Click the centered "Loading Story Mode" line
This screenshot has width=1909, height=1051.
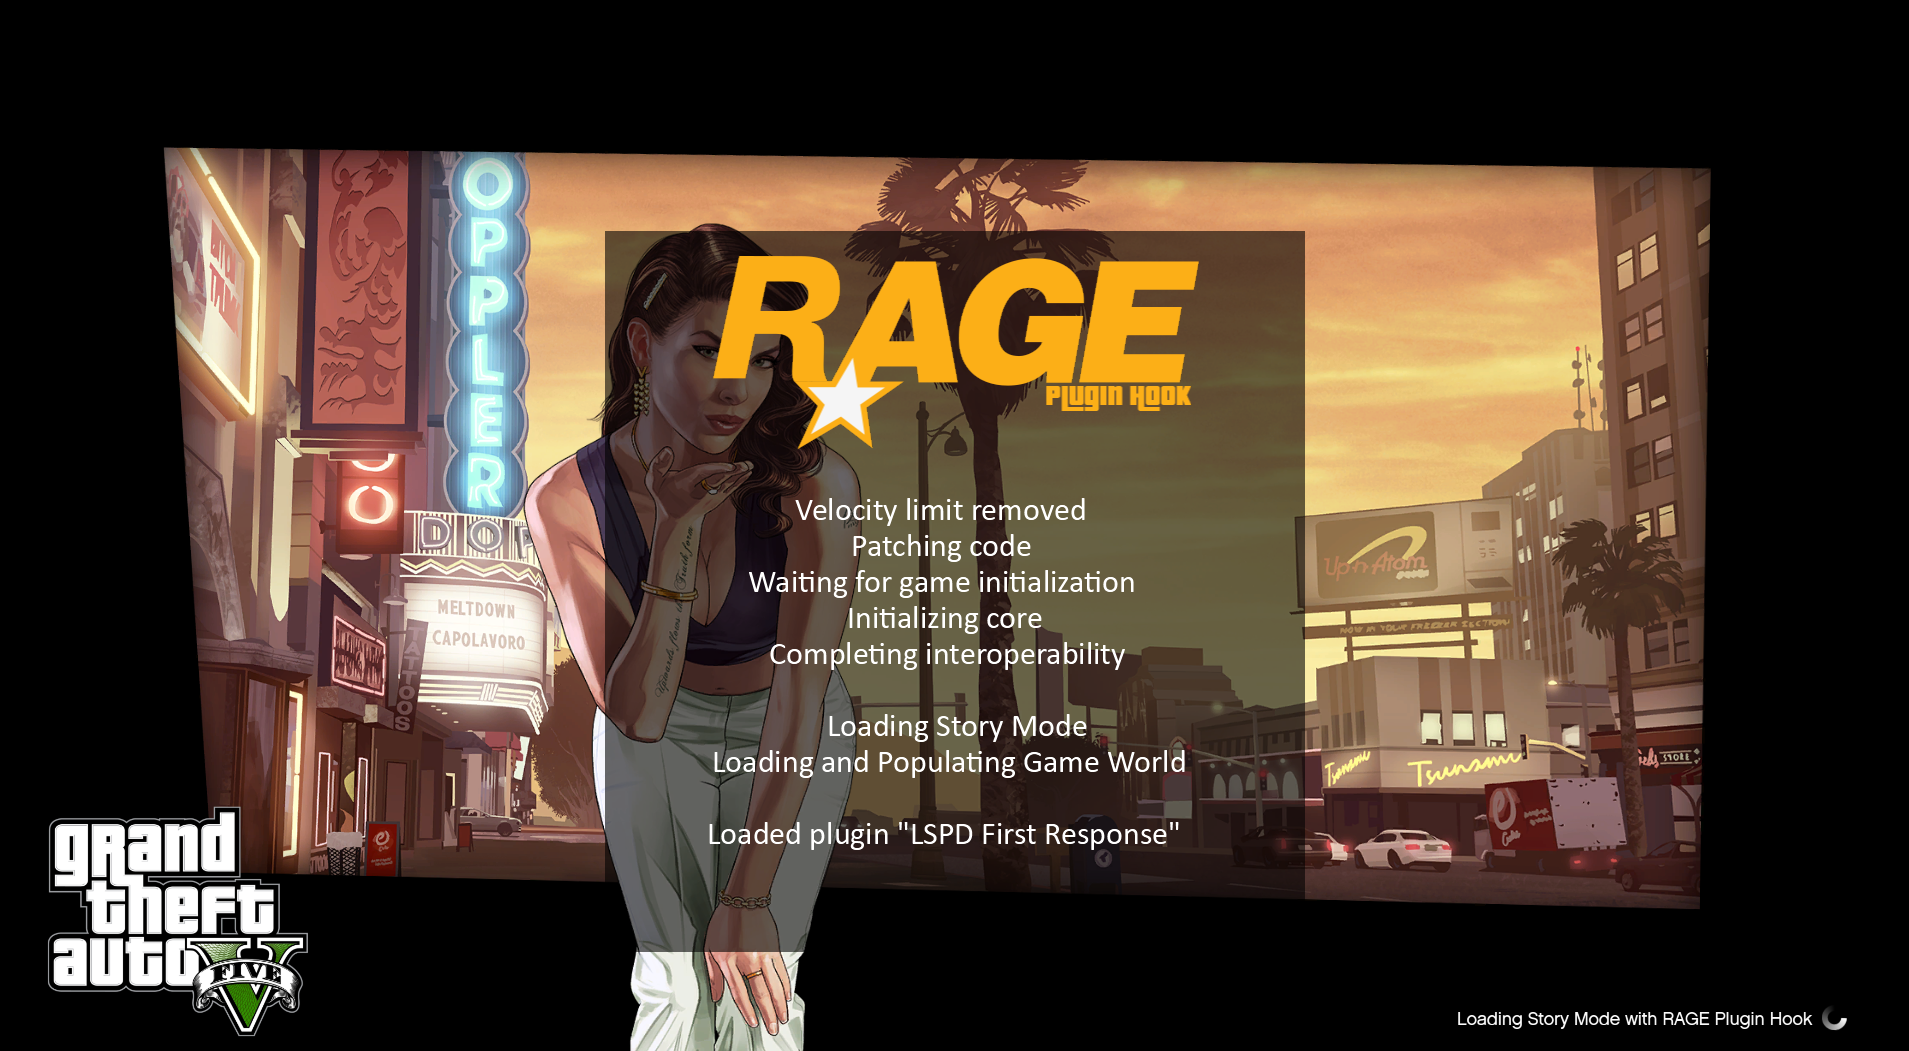[x=957, y=726]
